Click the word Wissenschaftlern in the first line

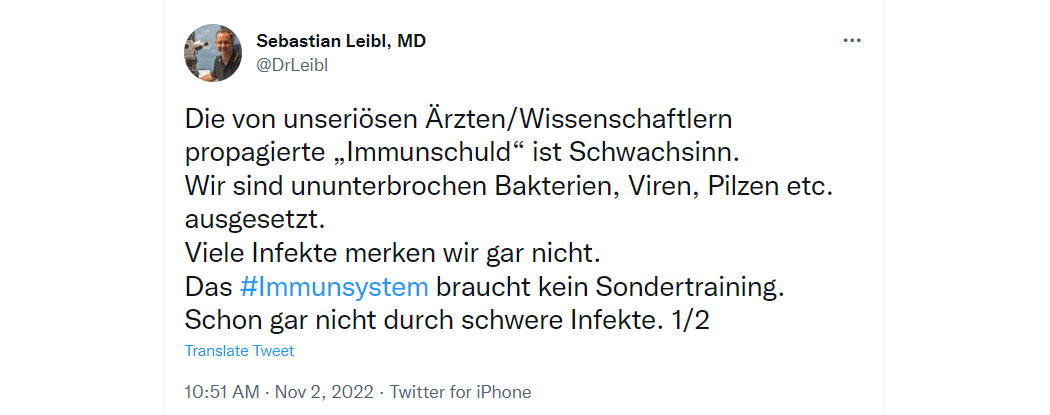coord(625,120)
